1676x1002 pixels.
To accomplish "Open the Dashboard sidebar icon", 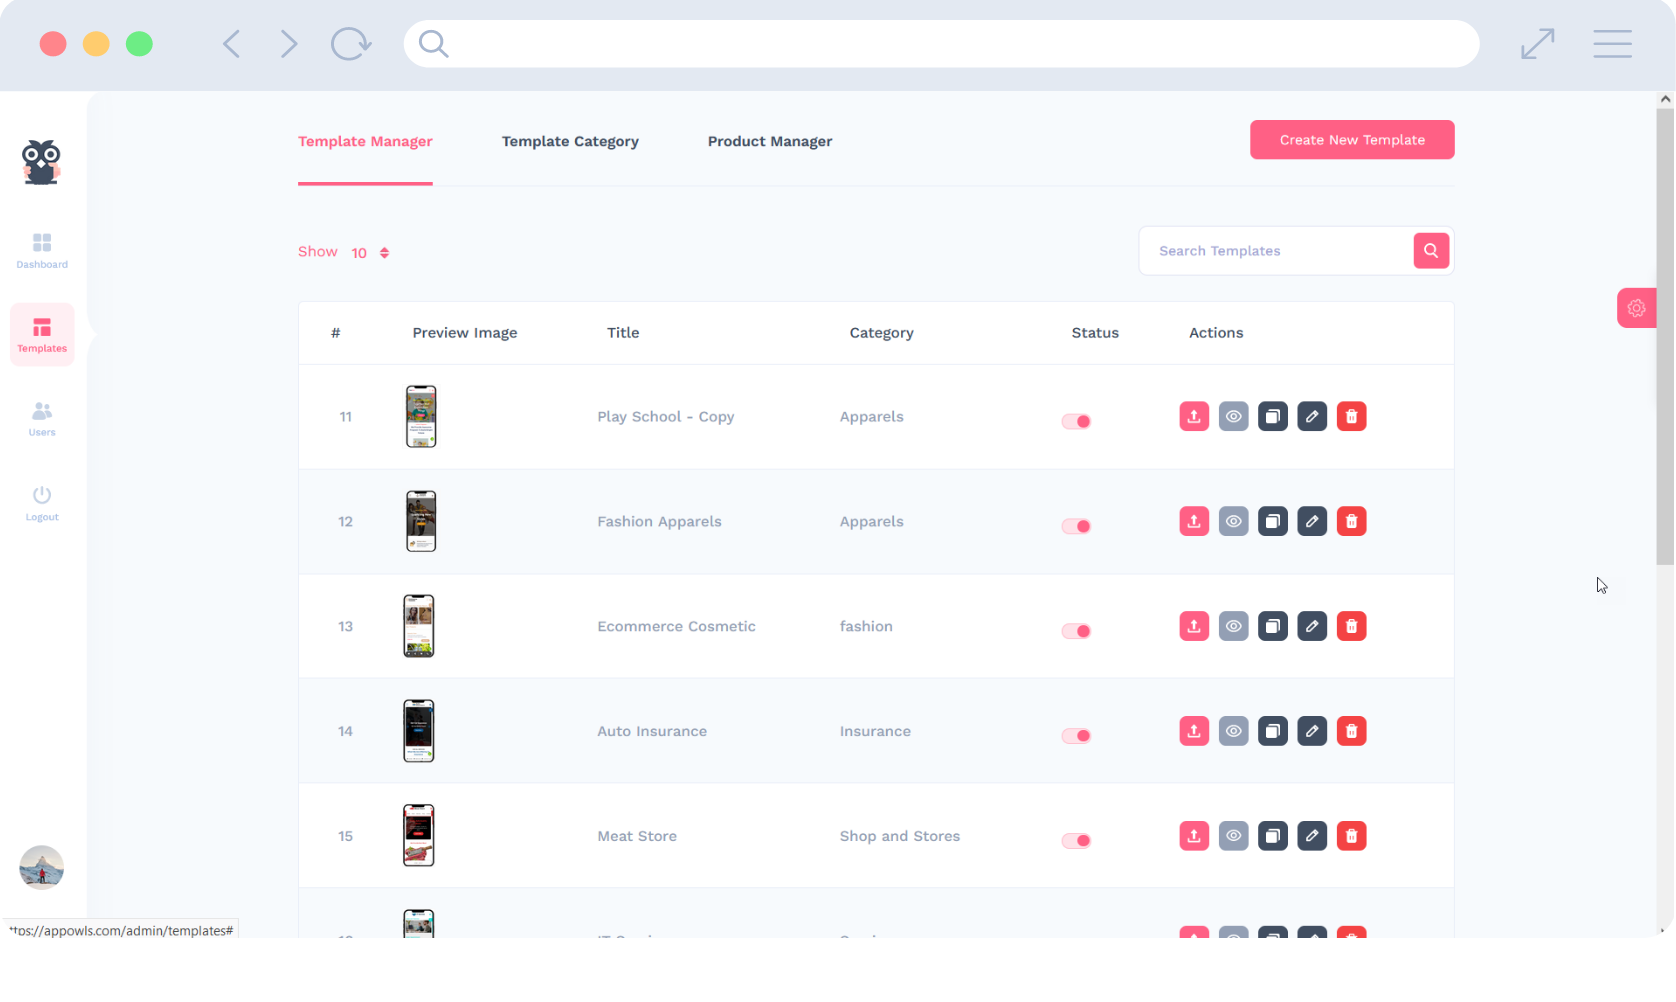I will (42, 250).
